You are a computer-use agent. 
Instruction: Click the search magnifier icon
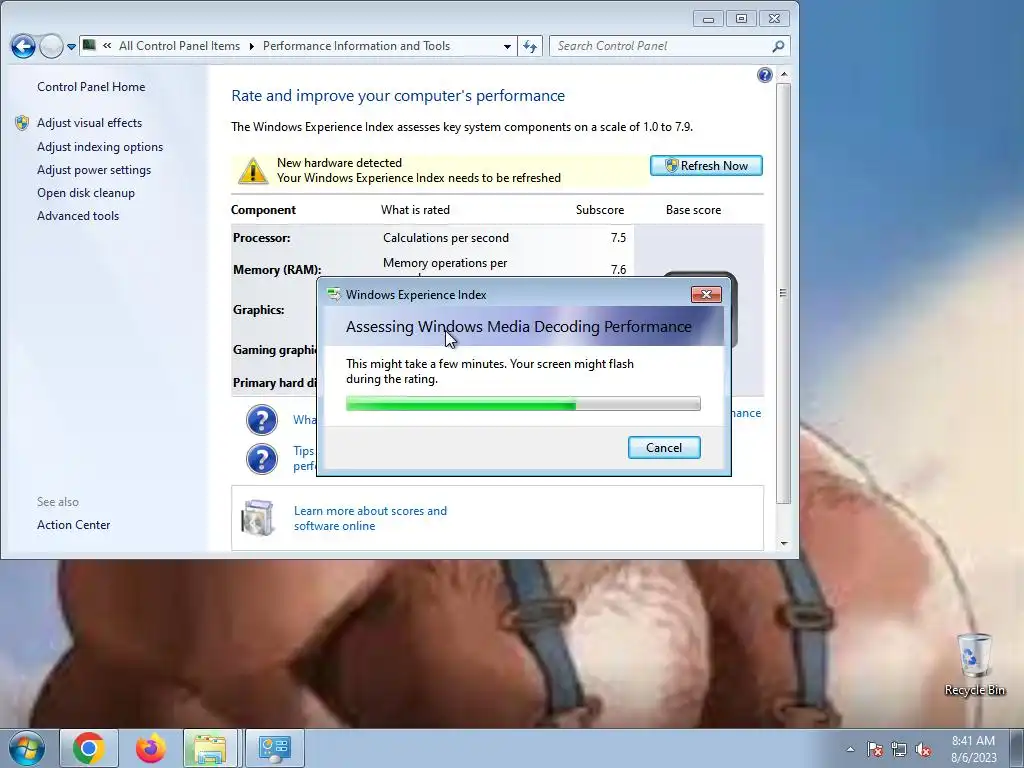(x=778, y=46)
